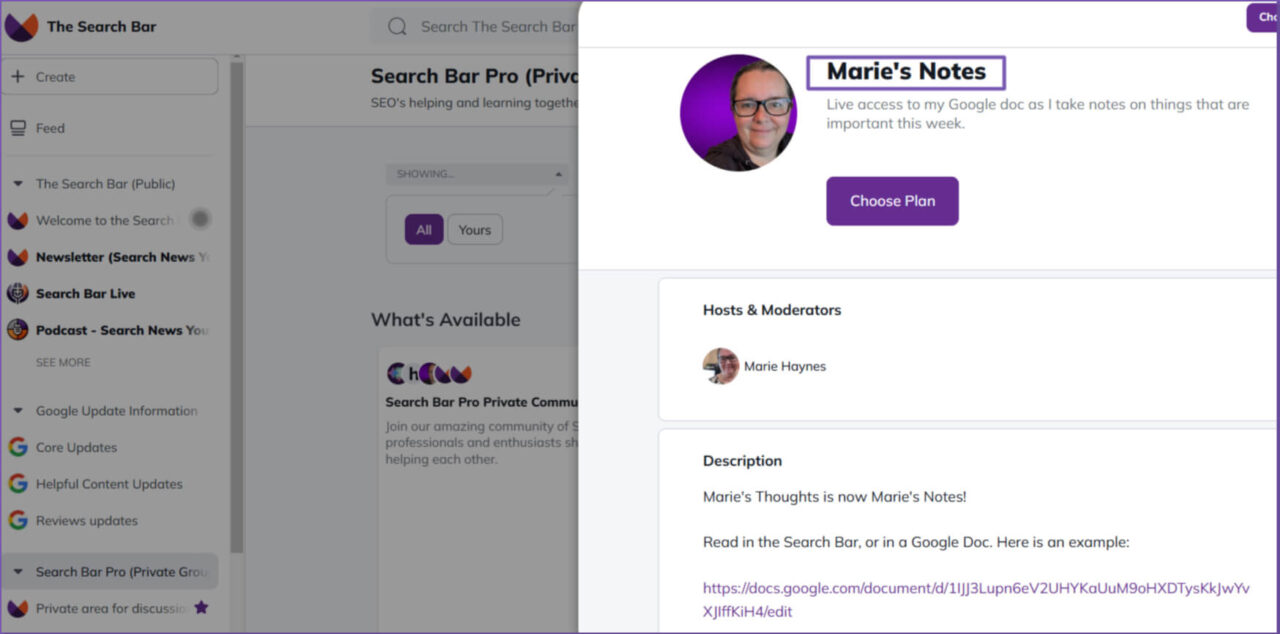Click Search Bar Pro (Private Group) page title
The image size is (1280, 634).
point(474,76)
